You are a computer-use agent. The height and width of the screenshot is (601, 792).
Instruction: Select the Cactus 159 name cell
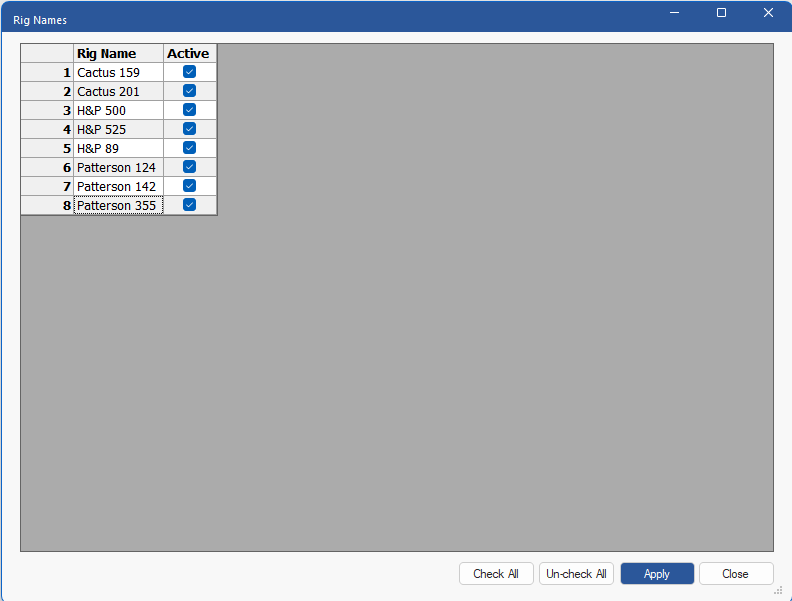pos(118,72)
